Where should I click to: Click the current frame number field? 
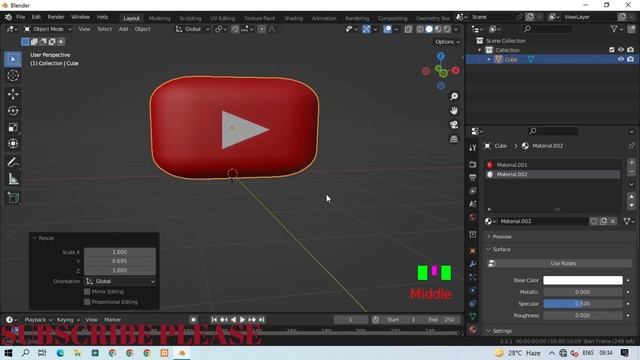point(350,320)
